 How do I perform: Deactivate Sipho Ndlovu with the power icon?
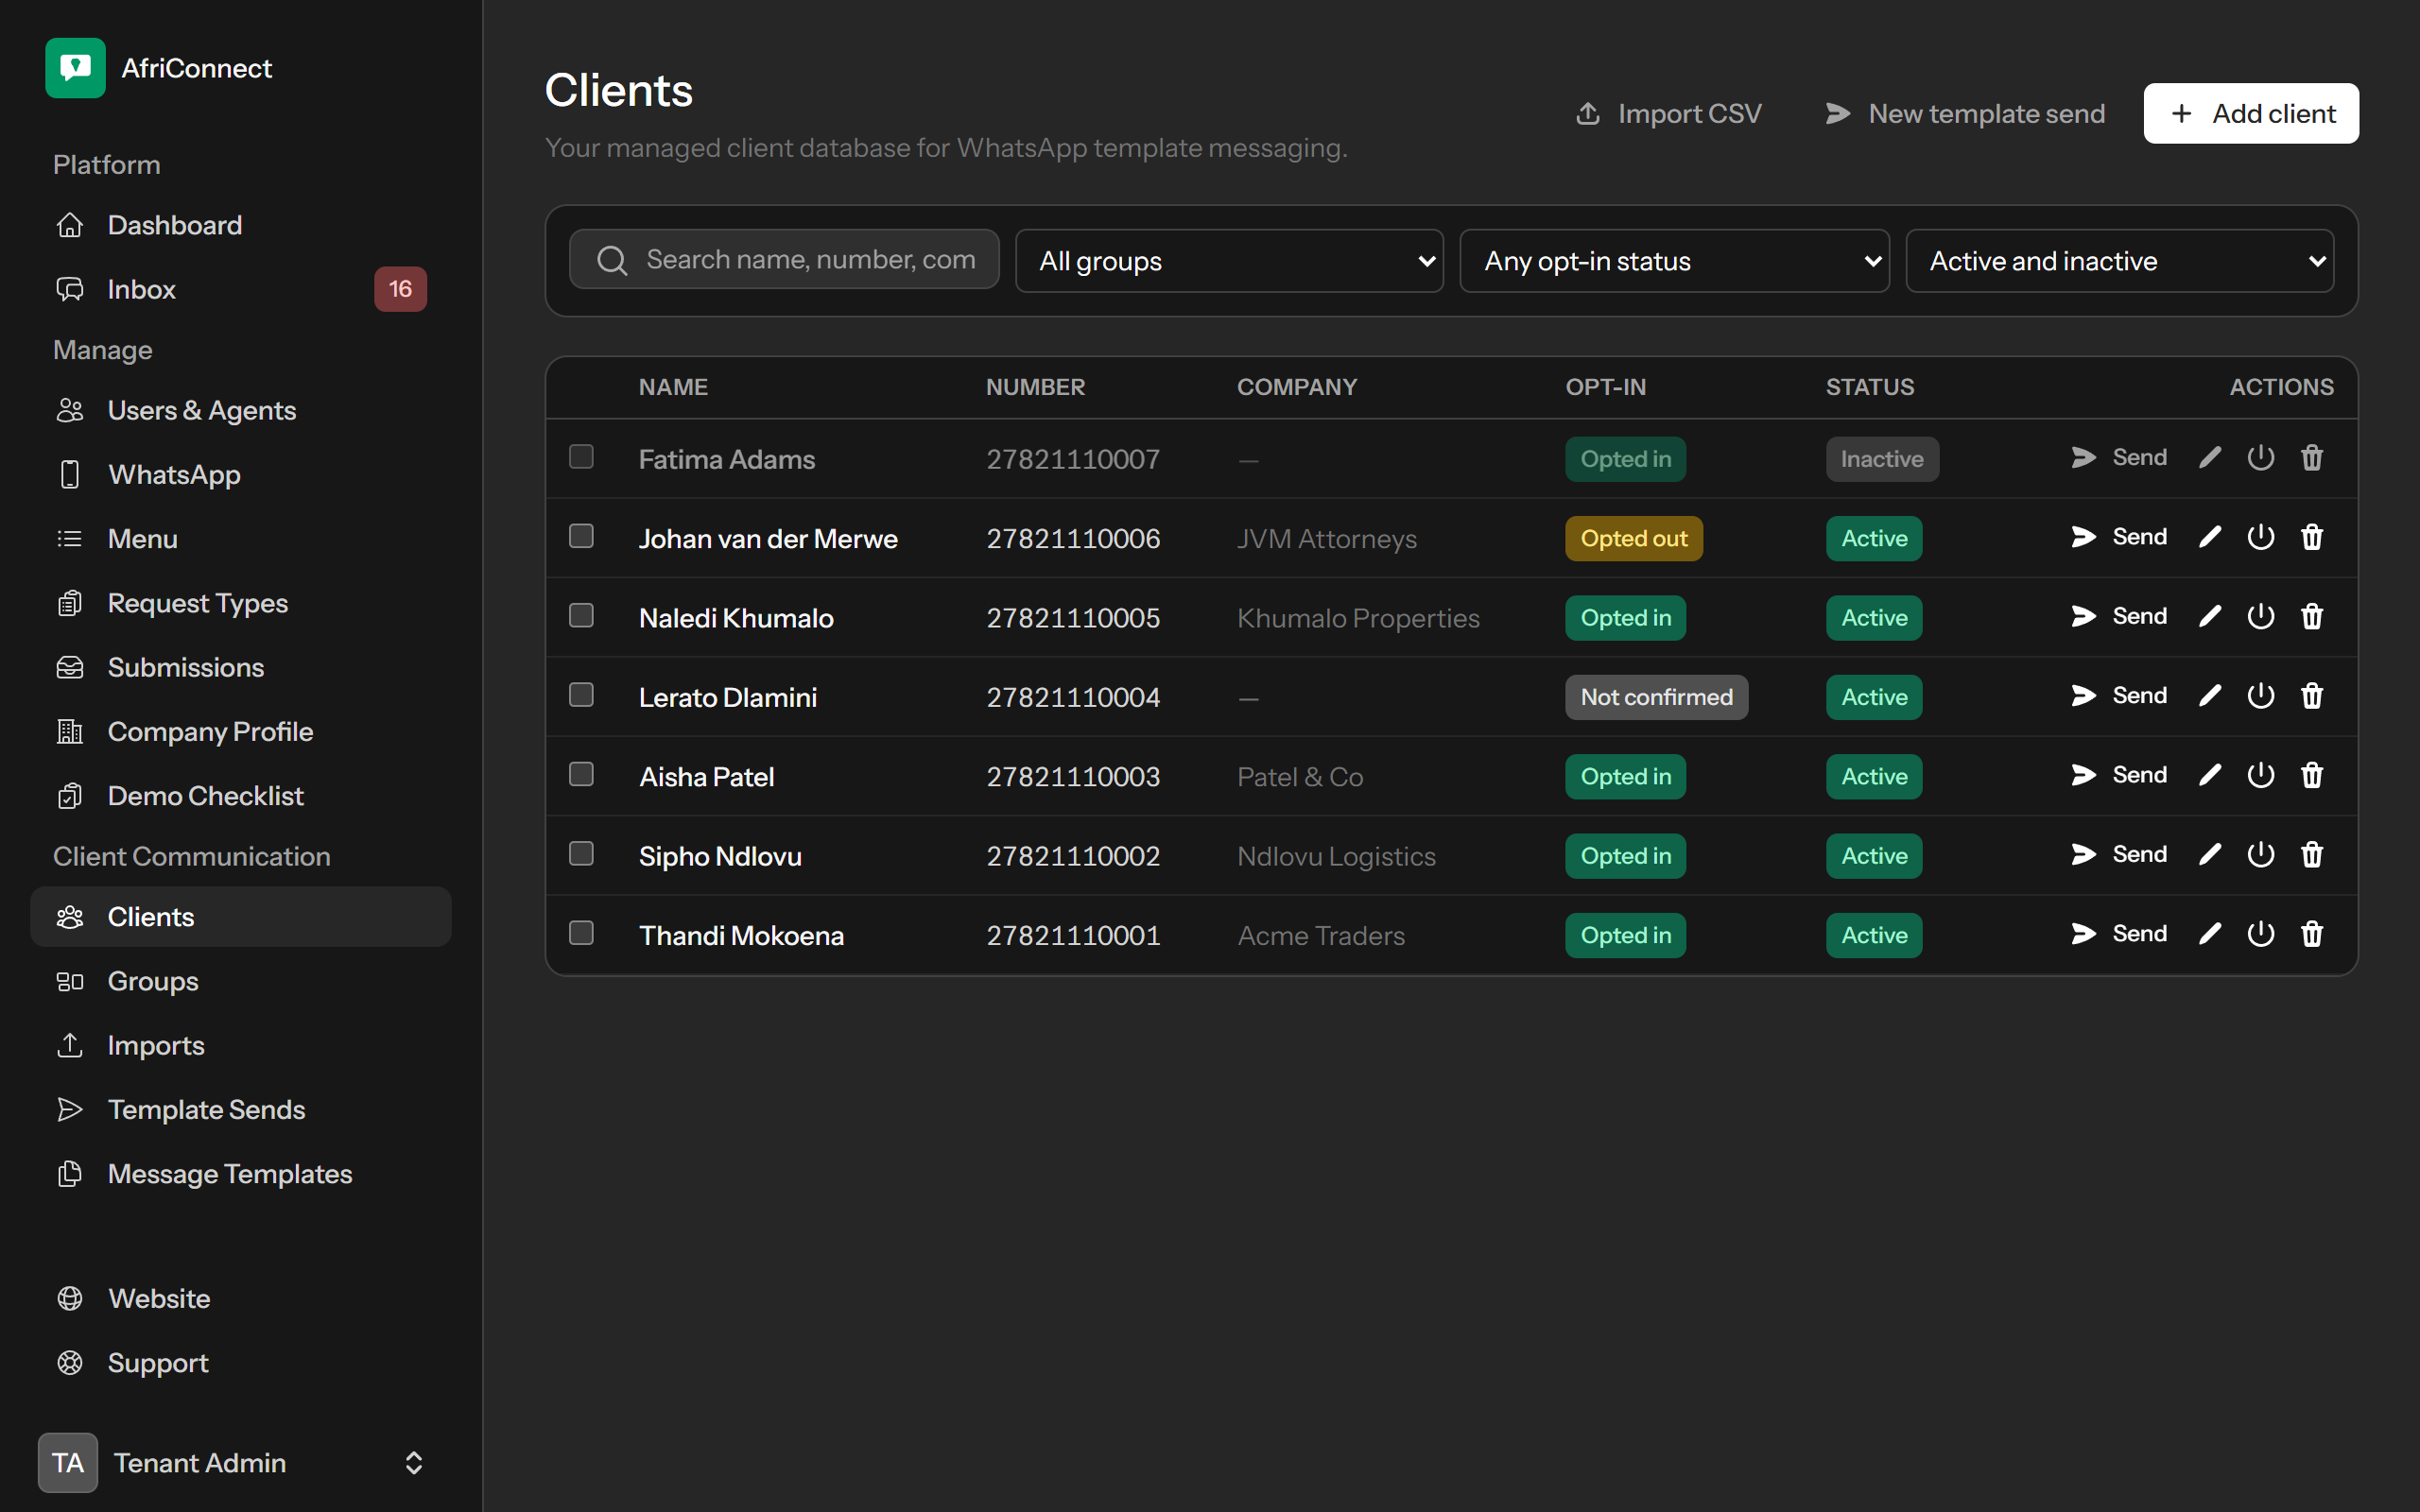(2261, 855)
